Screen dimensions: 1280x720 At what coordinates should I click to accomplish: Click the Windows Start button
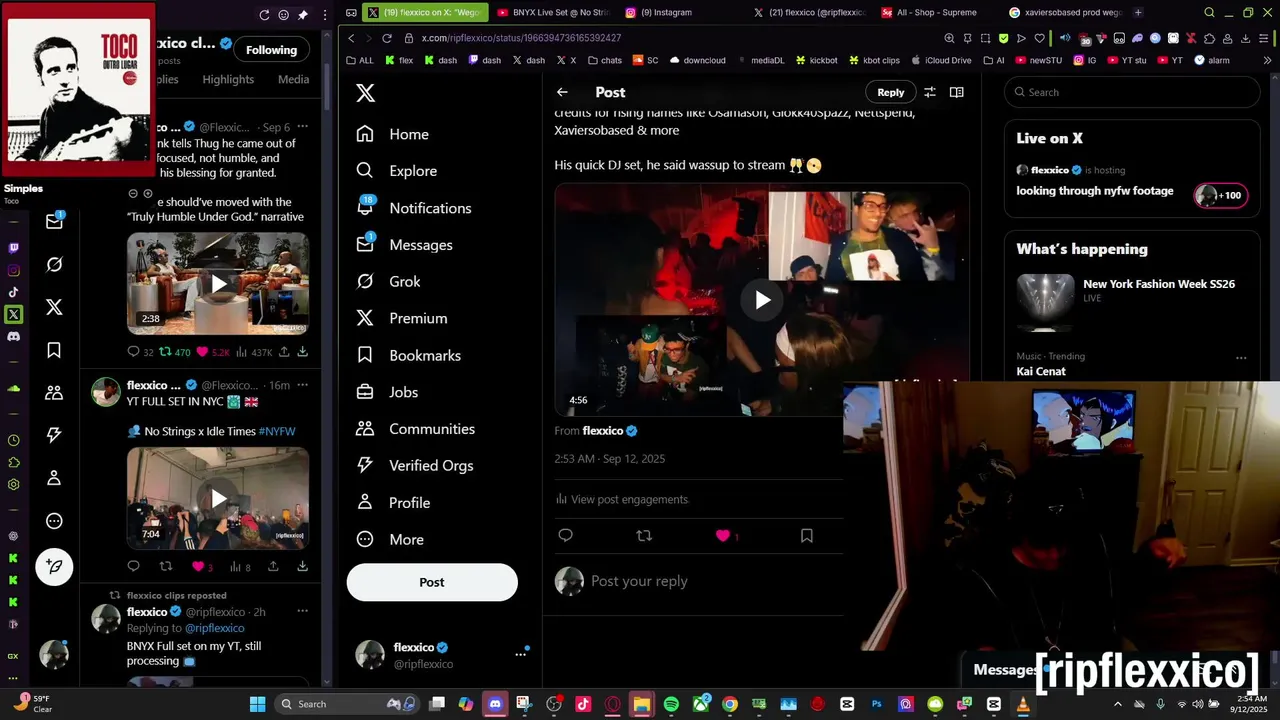coord(257,704)
